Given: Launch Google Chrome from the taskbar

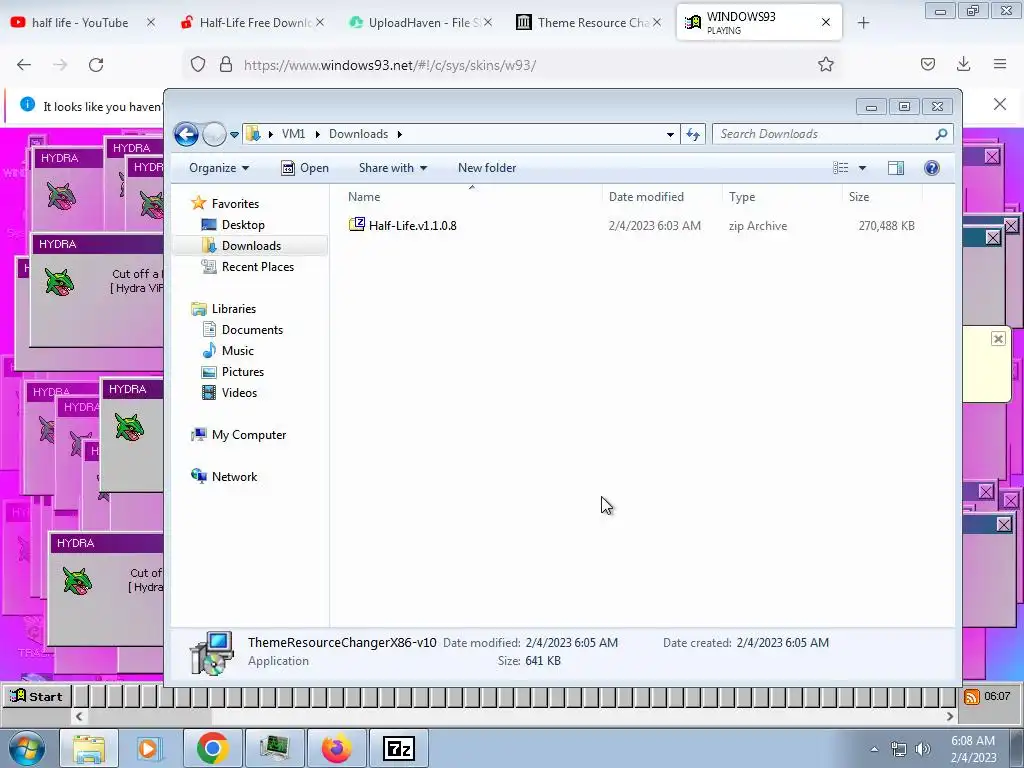Looking at the screenshot, I should (x=212, y=748).
